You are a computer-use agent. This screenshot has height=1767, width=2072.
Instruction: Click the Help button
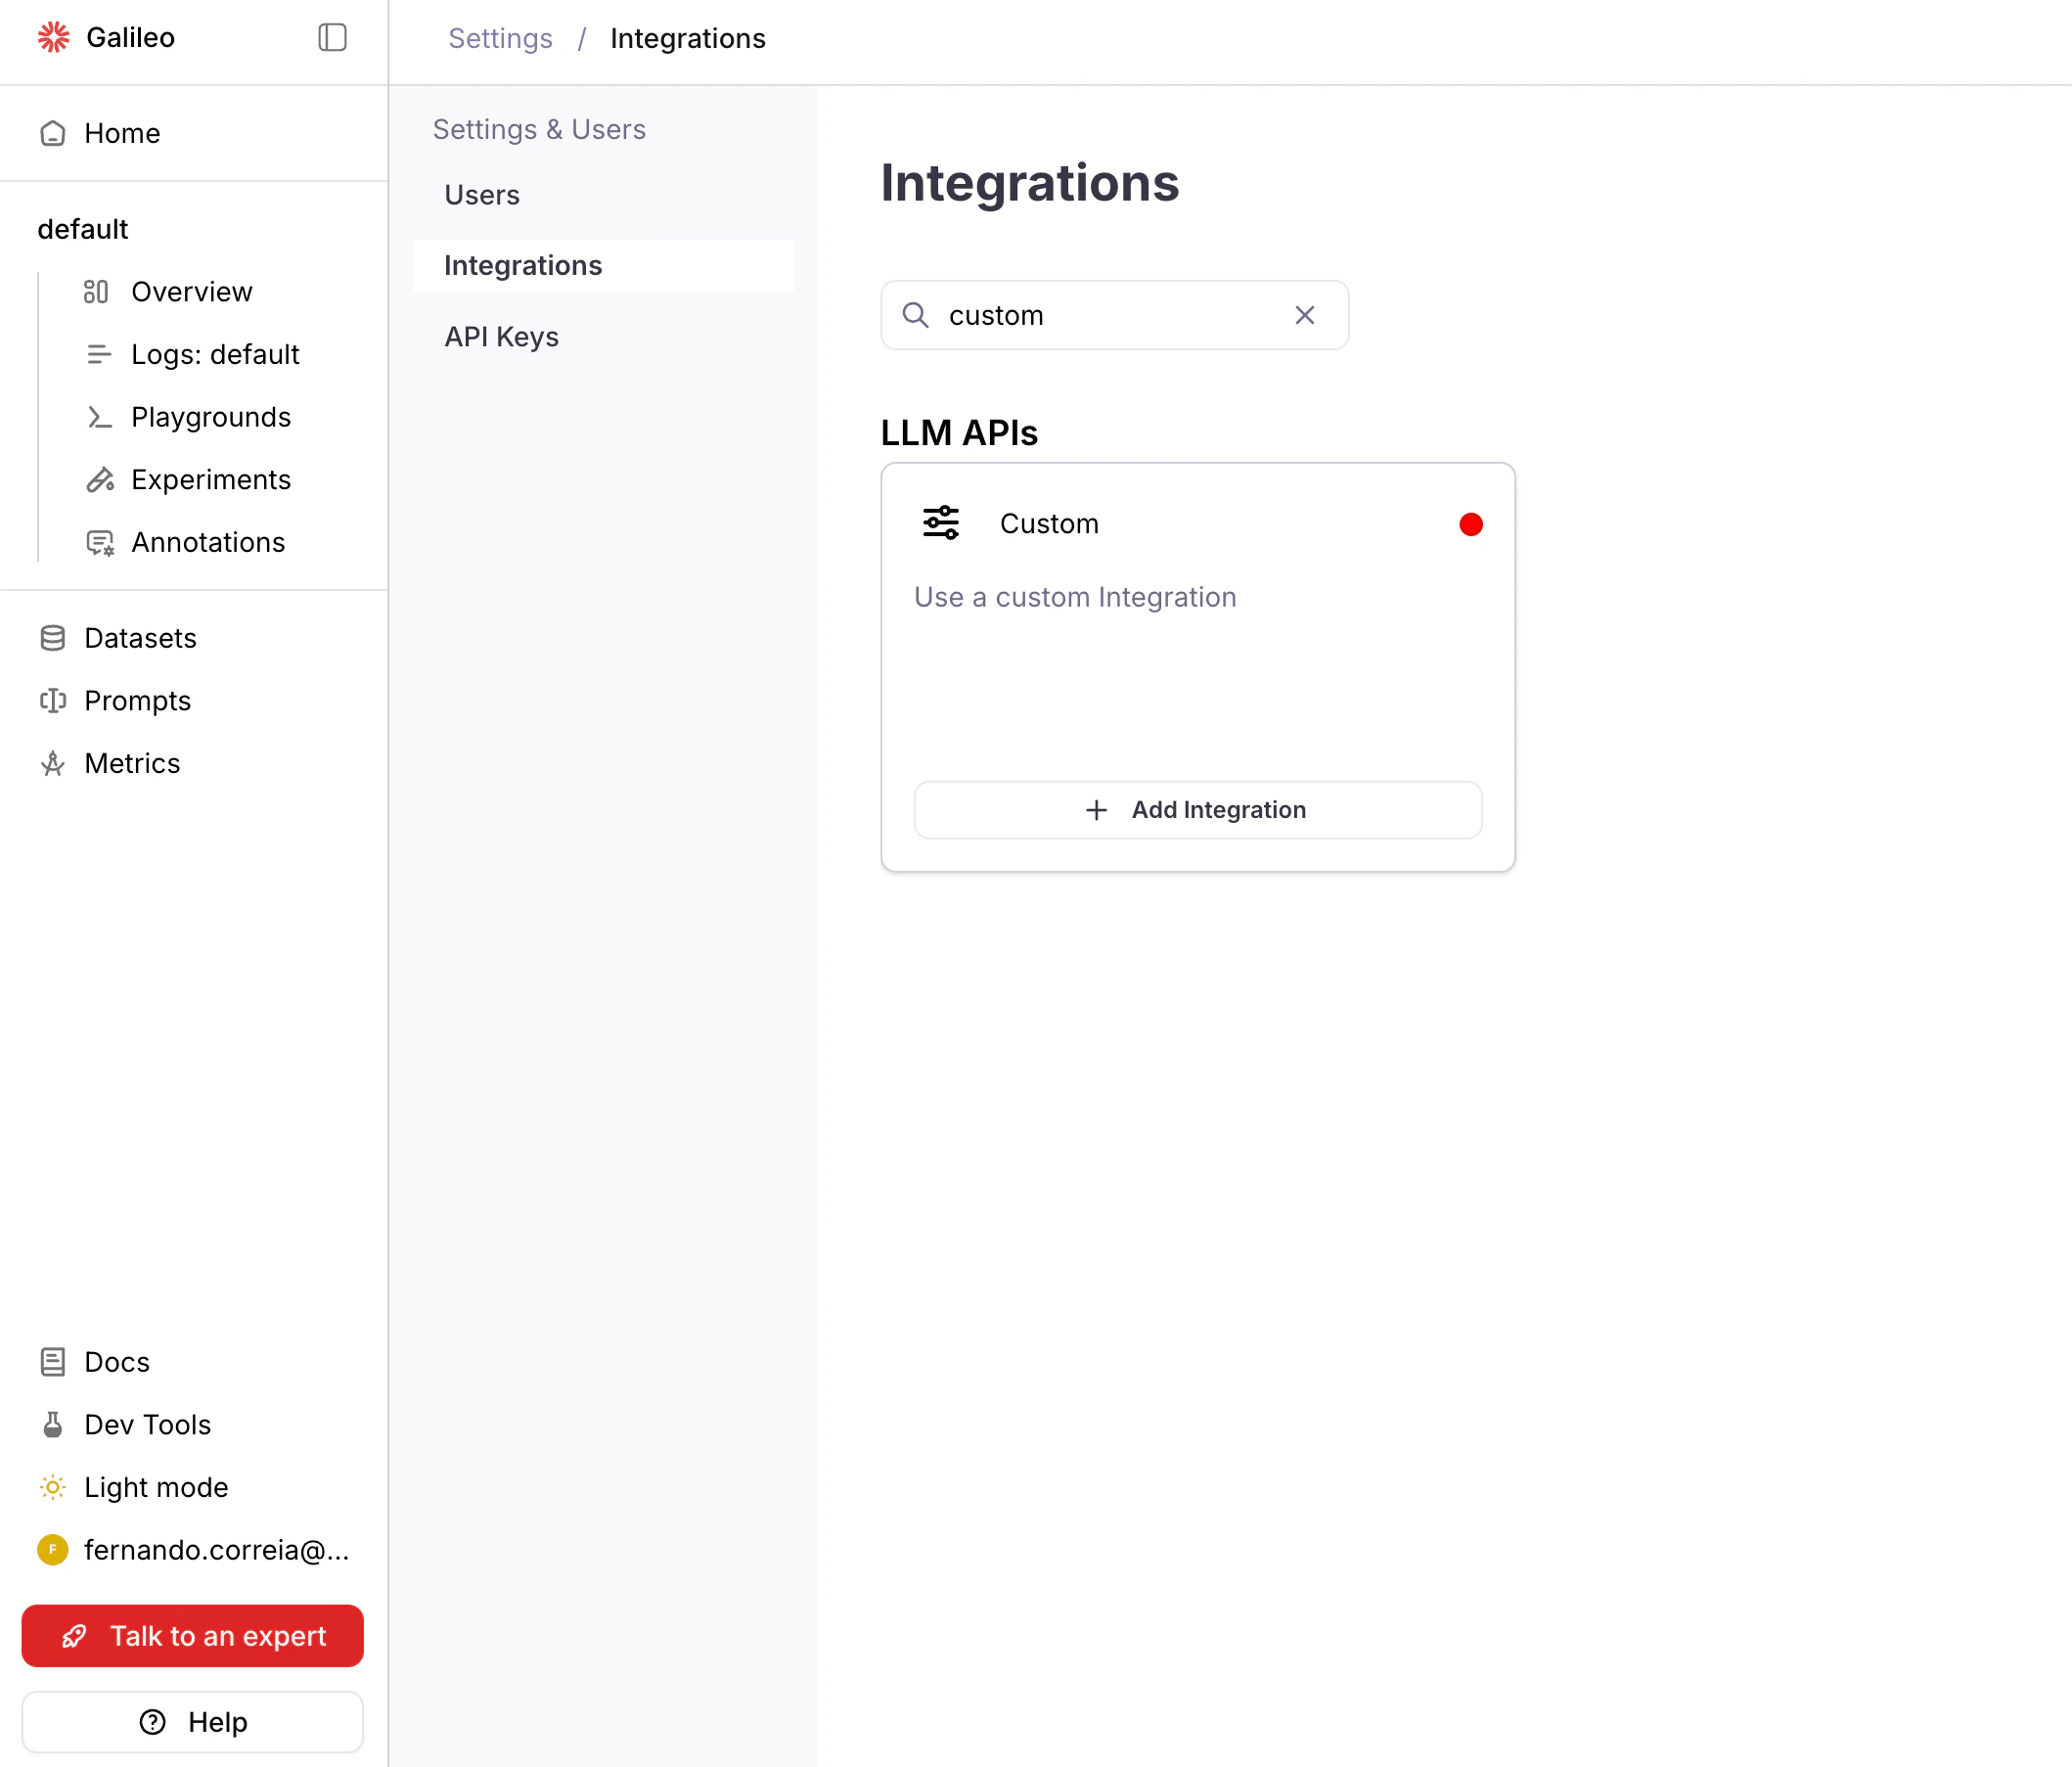(x=192, y=1721)
